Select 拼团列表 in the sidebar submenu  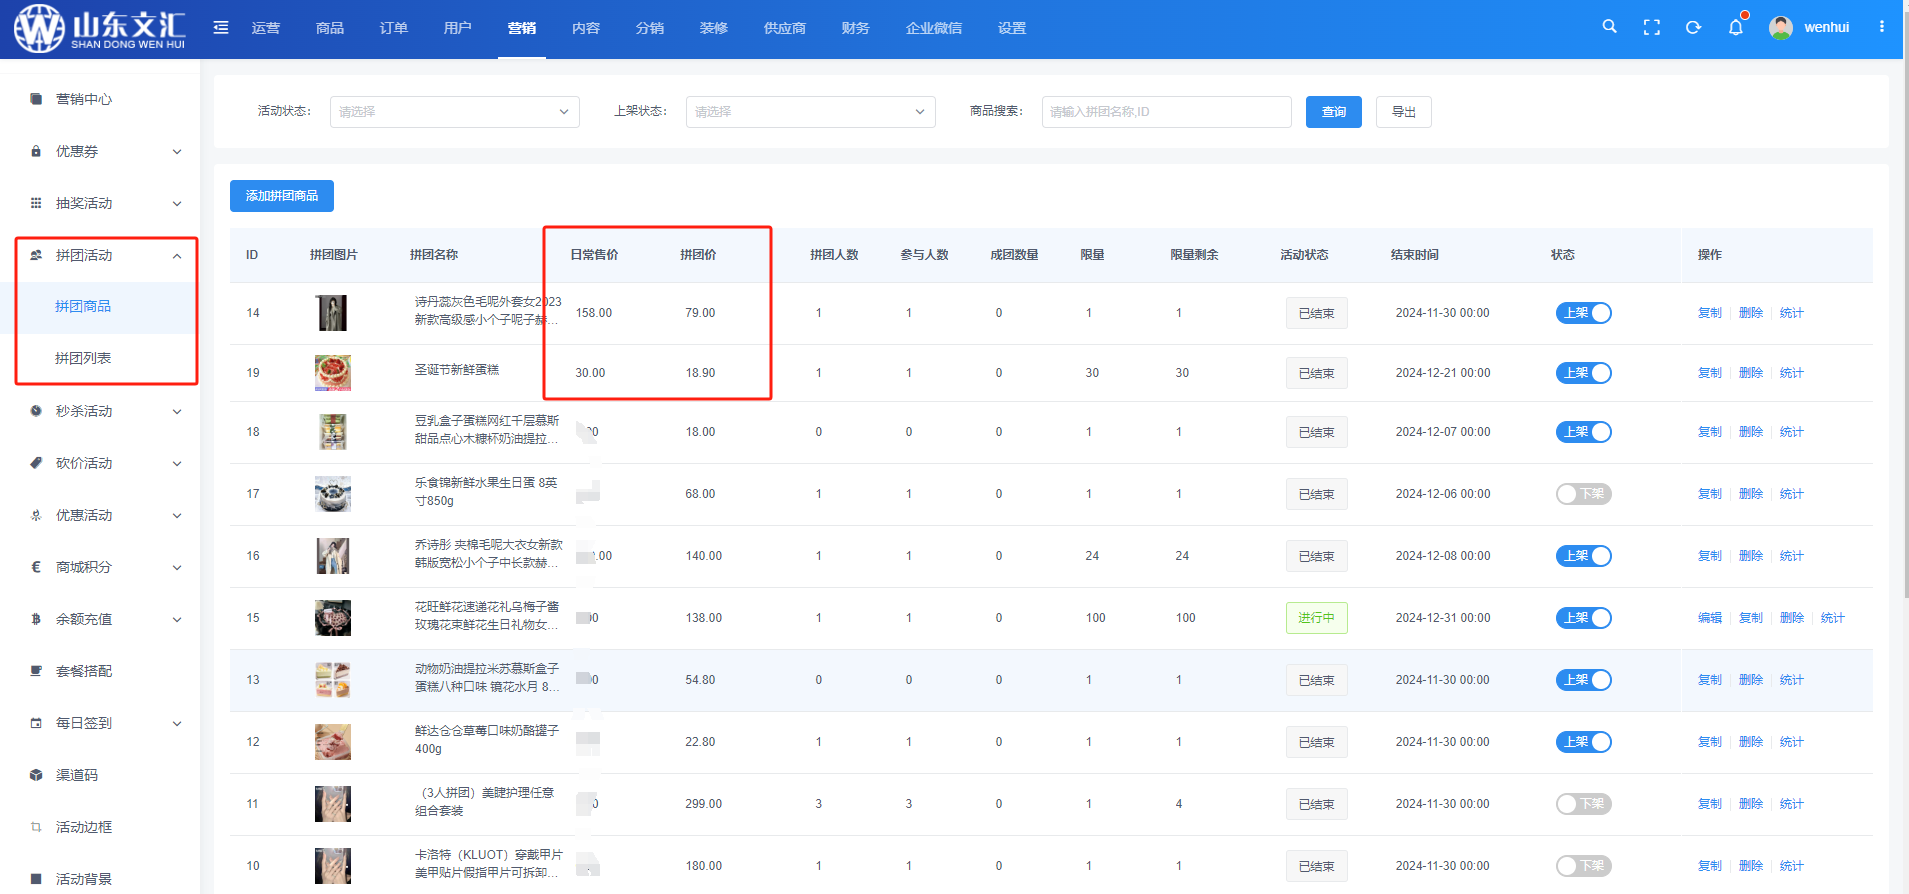tap(83, 358)
